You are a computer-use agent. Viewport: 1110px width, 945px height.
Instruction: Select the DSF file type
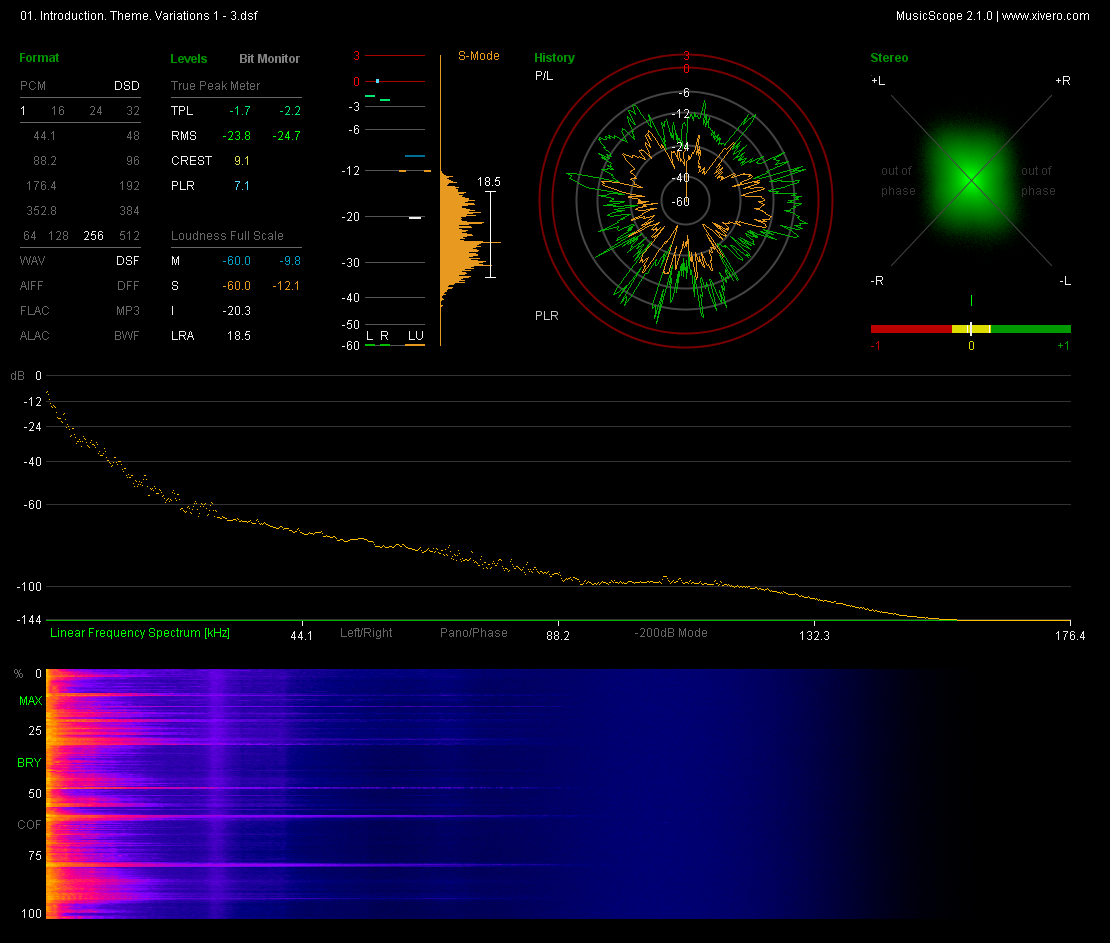(127, 260)
